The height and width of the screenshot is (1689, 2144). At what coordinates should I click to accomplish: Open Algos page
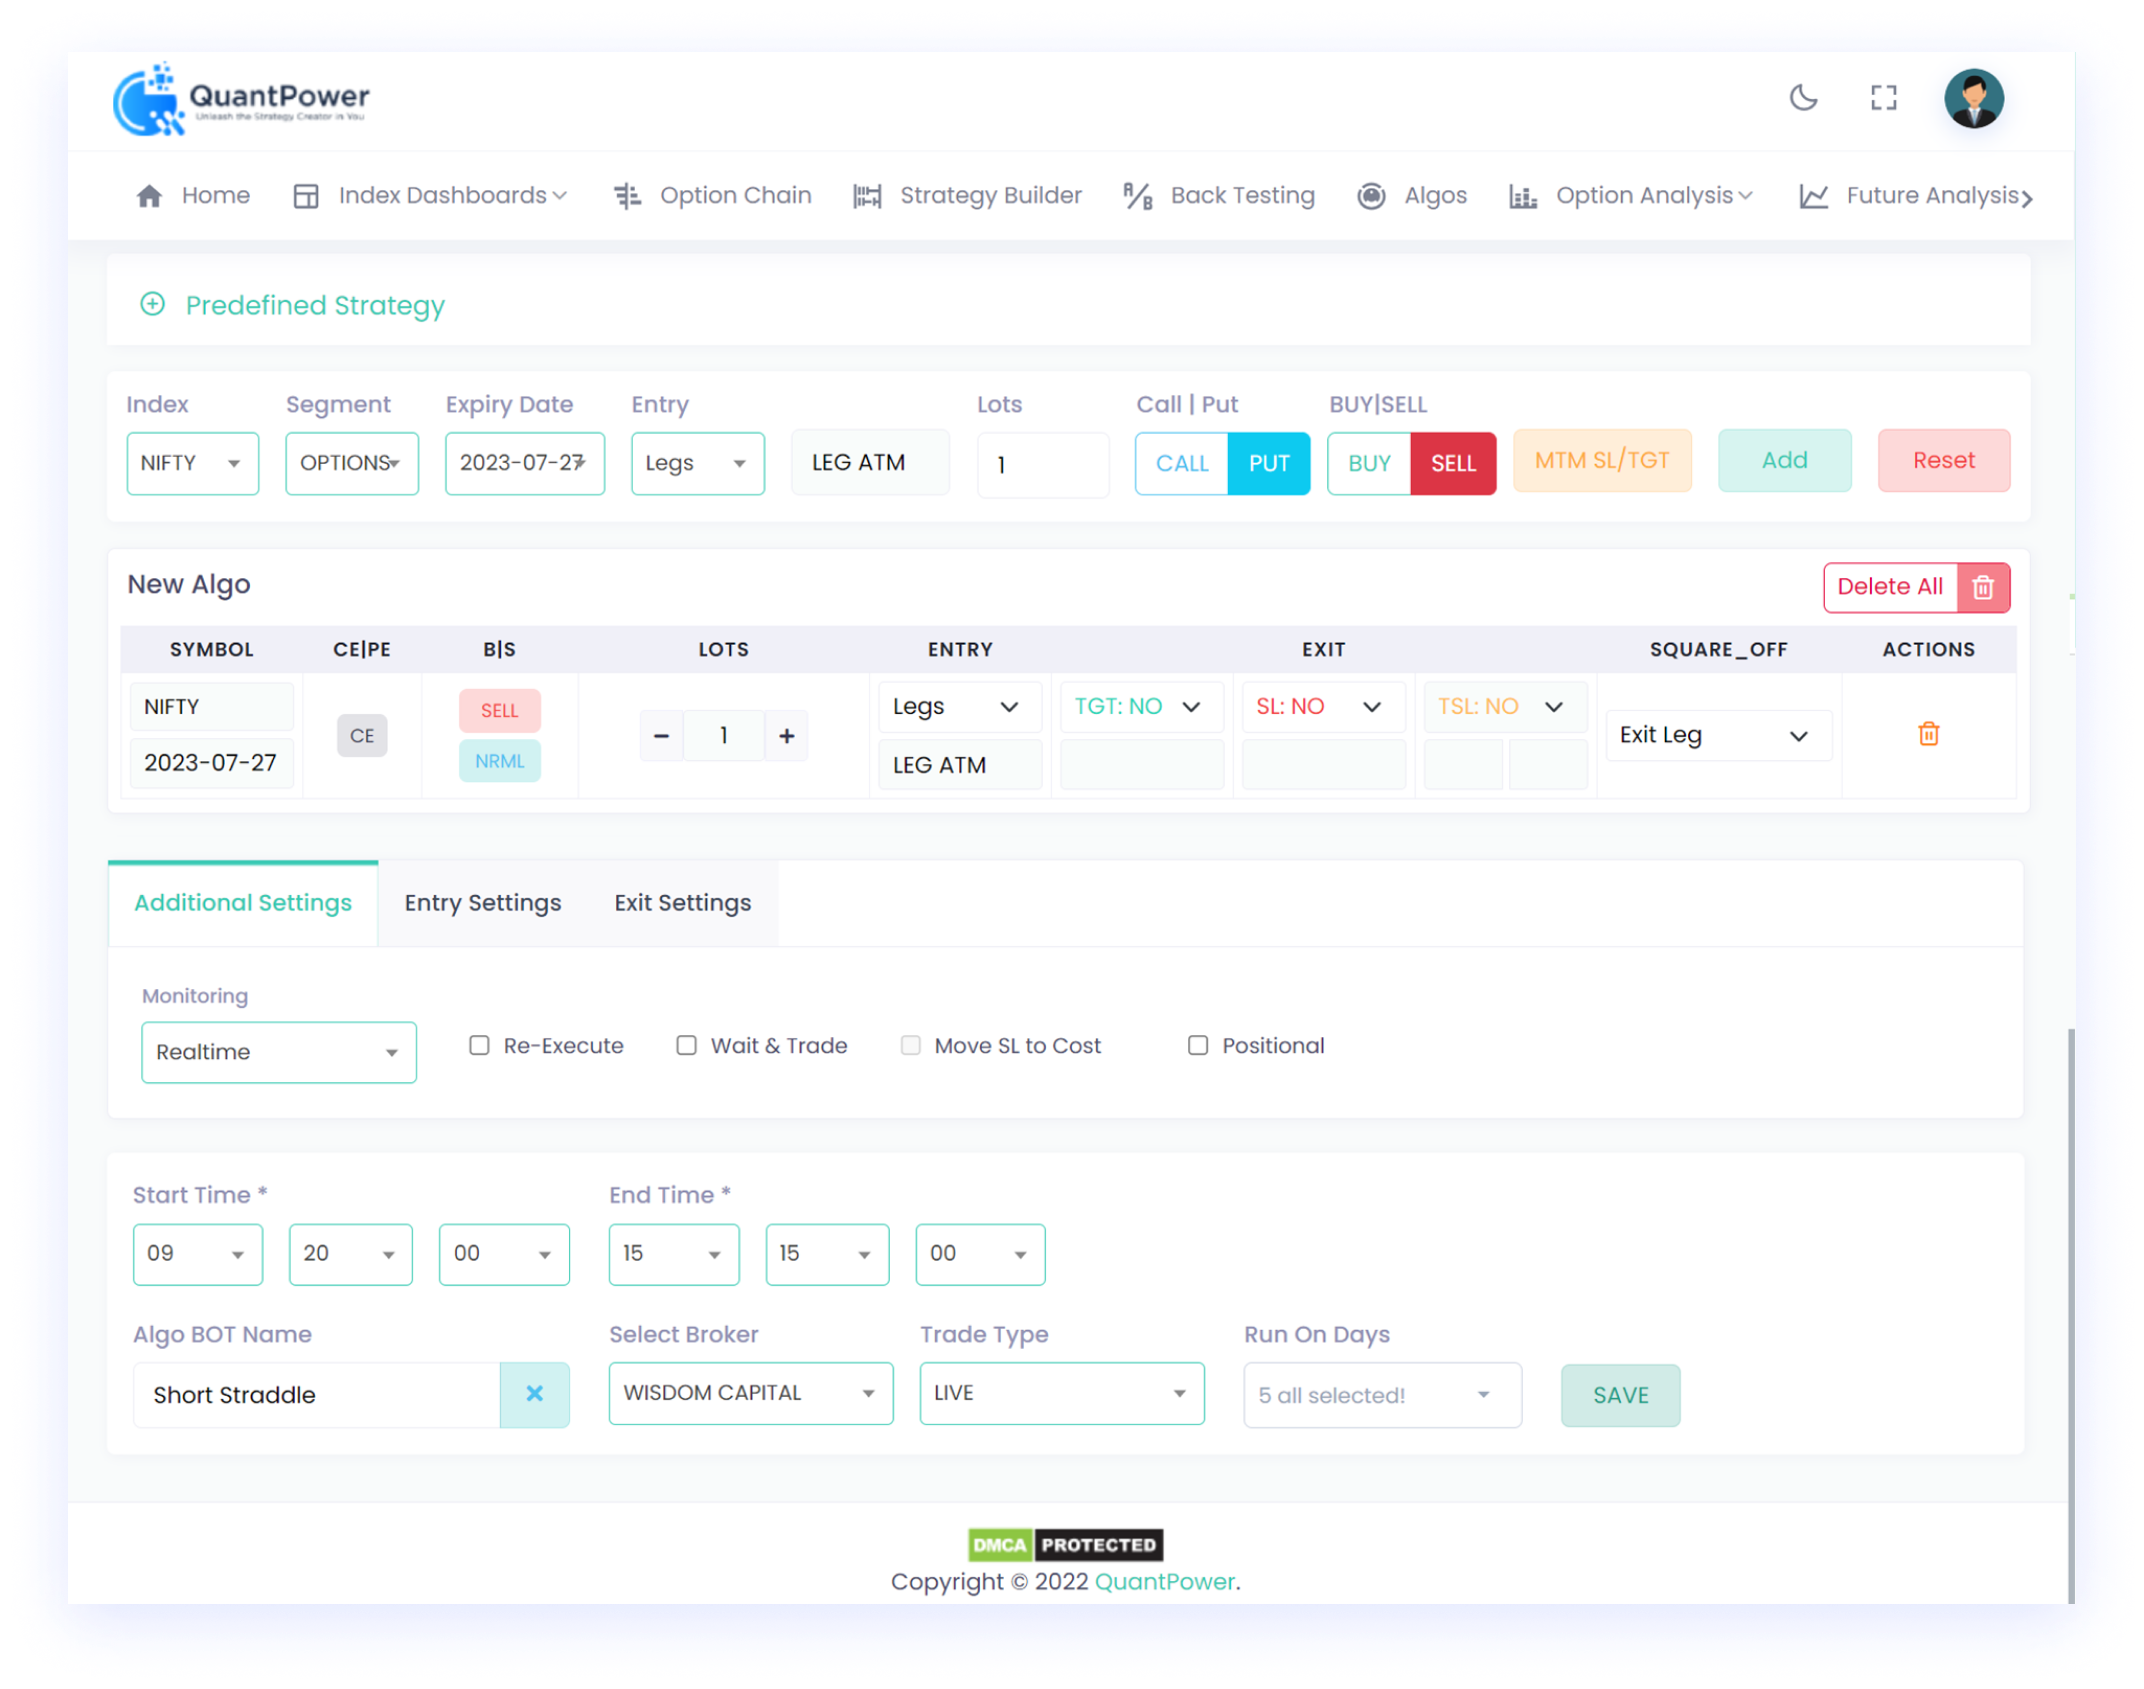[x=1412, y=195]
